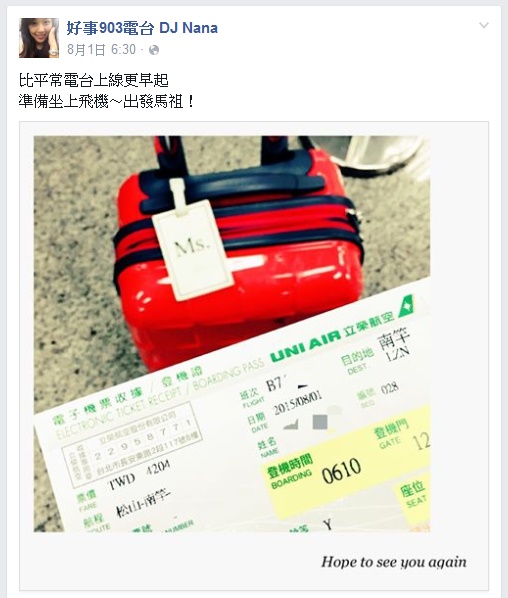Screen dimensions: 508x598
Task: Click the electronic ticket receipt stamp box
Action: [x=132, y=445]
